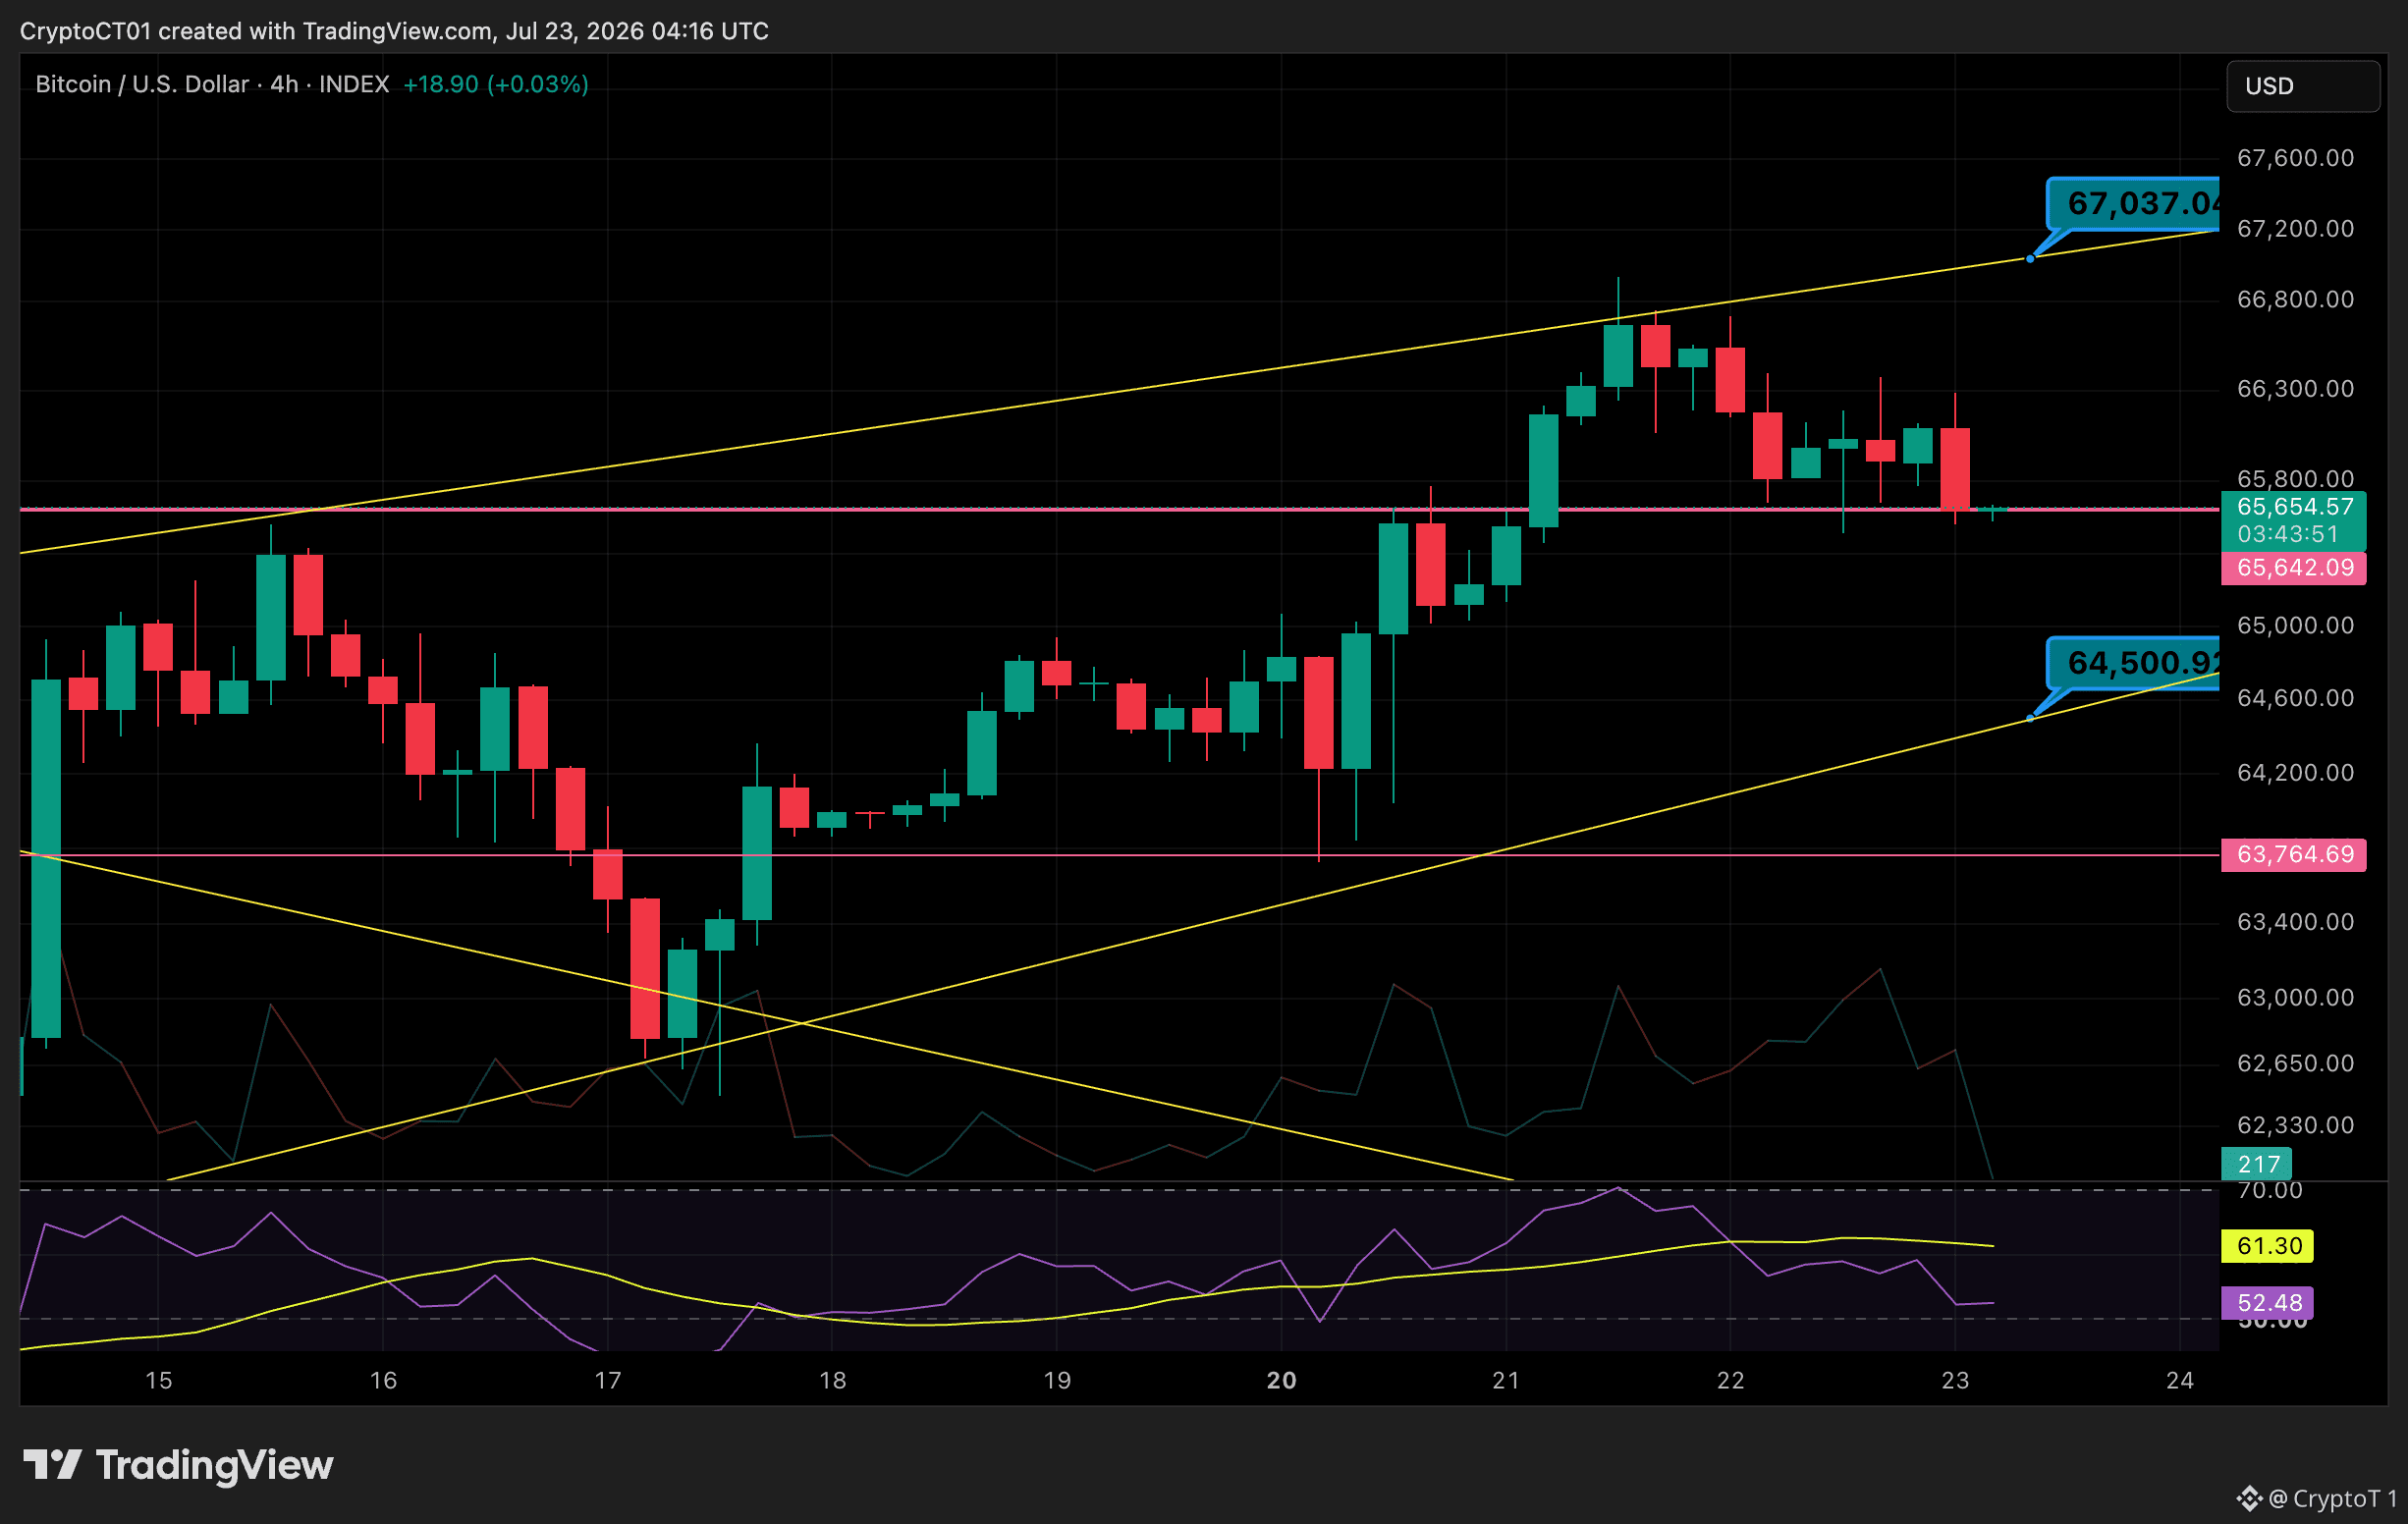Click the 62,330.00 price axis label
The image size is (2408, 1524).
2295,1126
